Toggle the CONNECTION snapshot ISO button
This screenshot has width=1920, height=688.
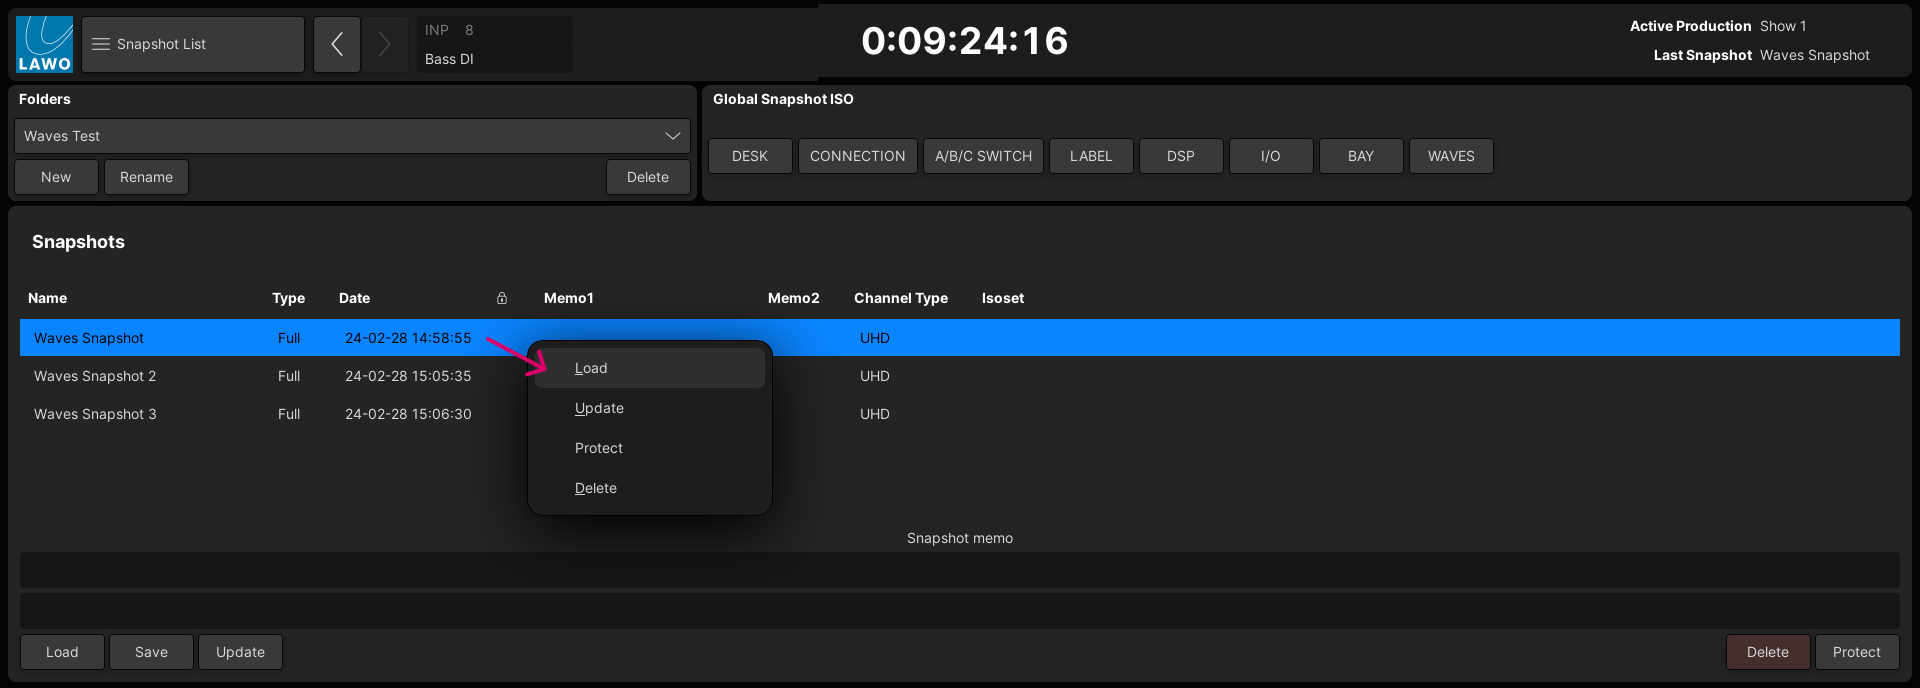857,156
